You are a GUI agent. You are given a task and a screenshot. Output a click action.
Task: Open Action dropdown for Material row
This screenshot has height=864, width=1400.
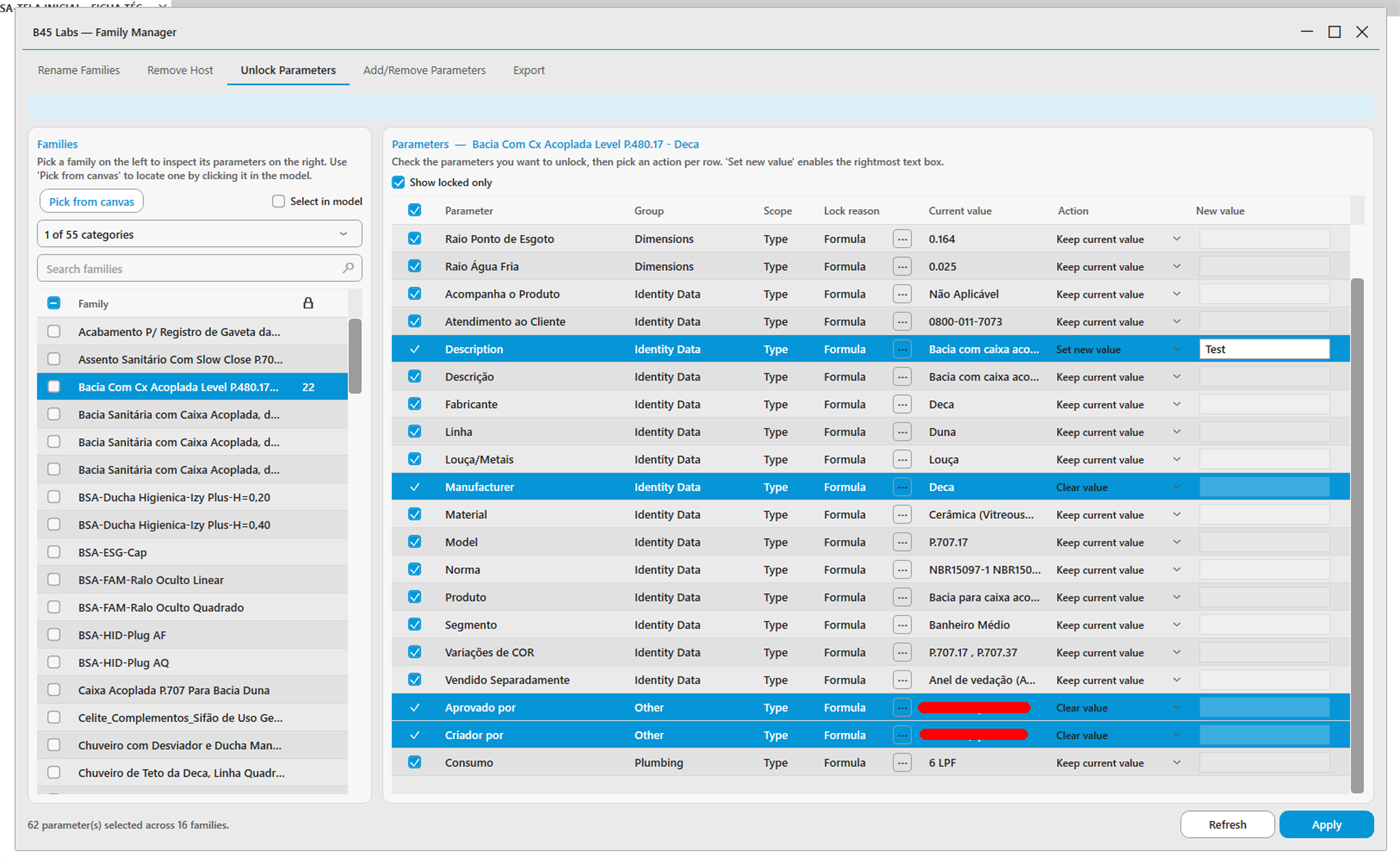coord(1120,514)
